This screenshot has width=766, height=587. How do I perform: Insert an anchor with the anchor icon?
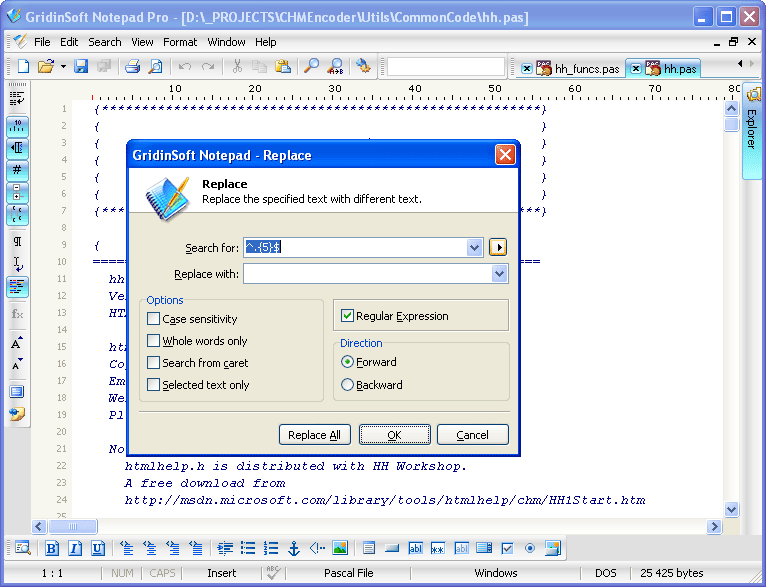(294, 548)
